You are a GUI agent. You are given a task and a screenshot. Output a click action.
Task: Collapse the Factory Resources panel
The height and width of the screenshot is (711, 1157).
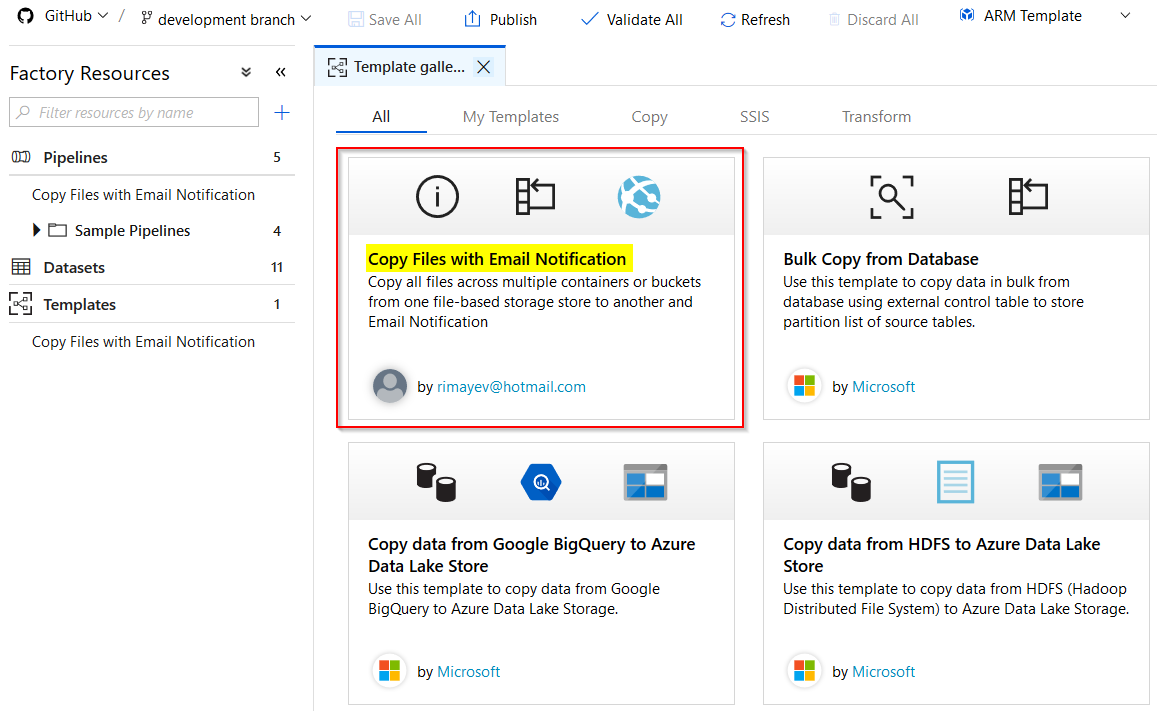pos(280,72)
